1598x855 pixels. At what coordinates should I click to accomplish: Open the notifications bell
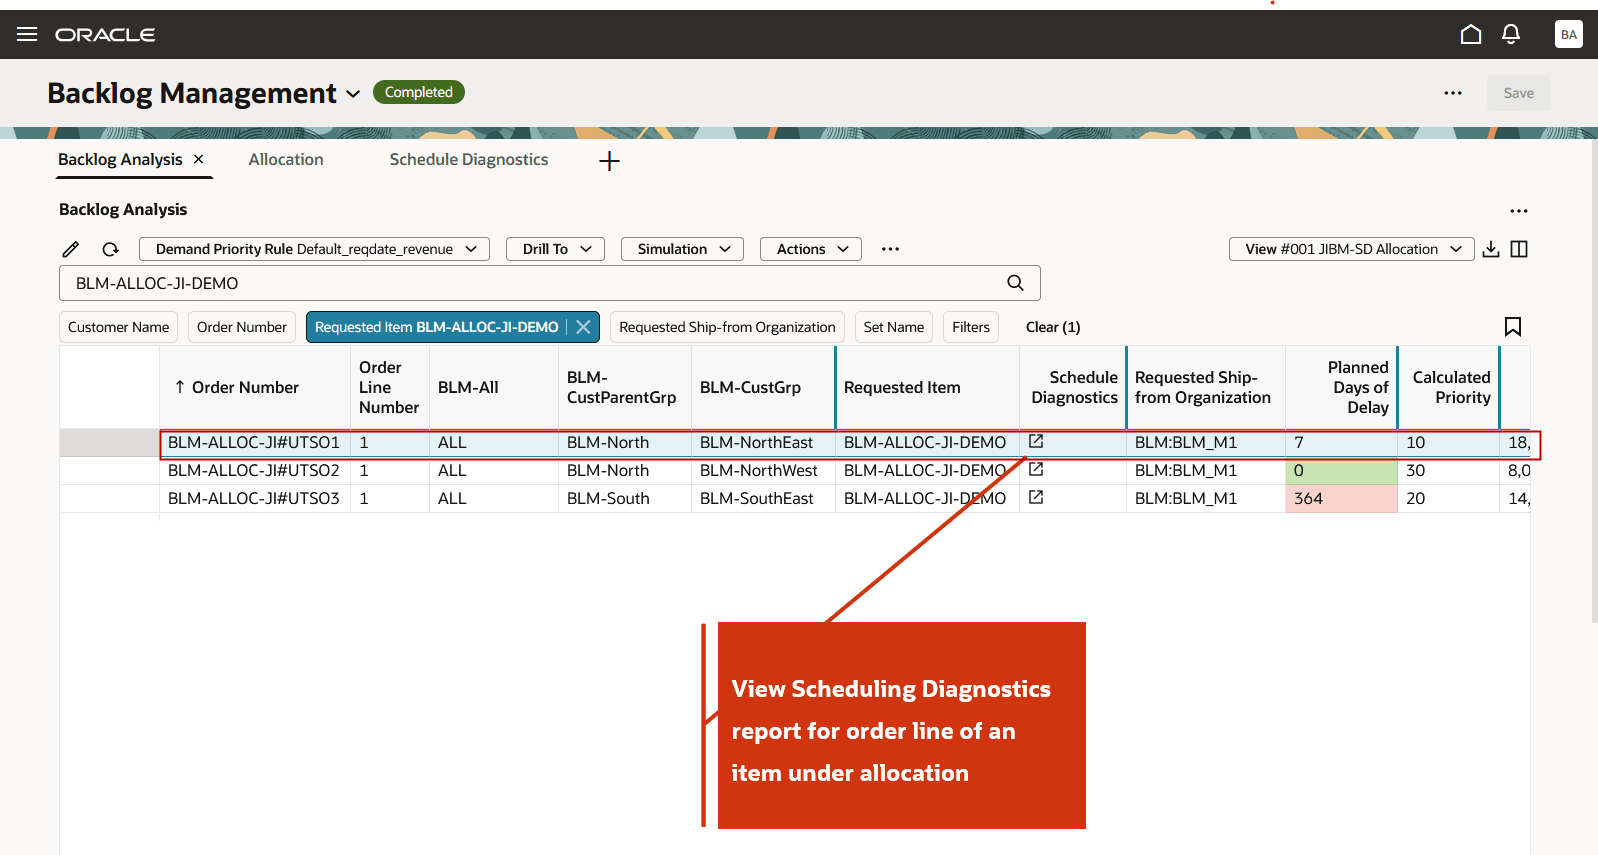click(x=1511, y=34)
